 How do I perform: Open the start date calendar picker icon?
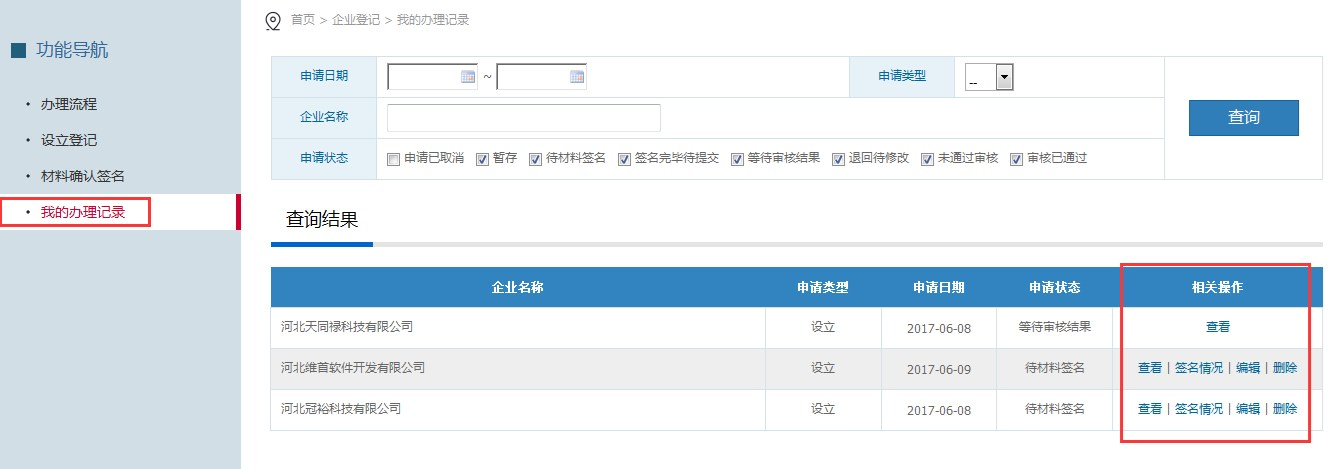pos(467,77)
